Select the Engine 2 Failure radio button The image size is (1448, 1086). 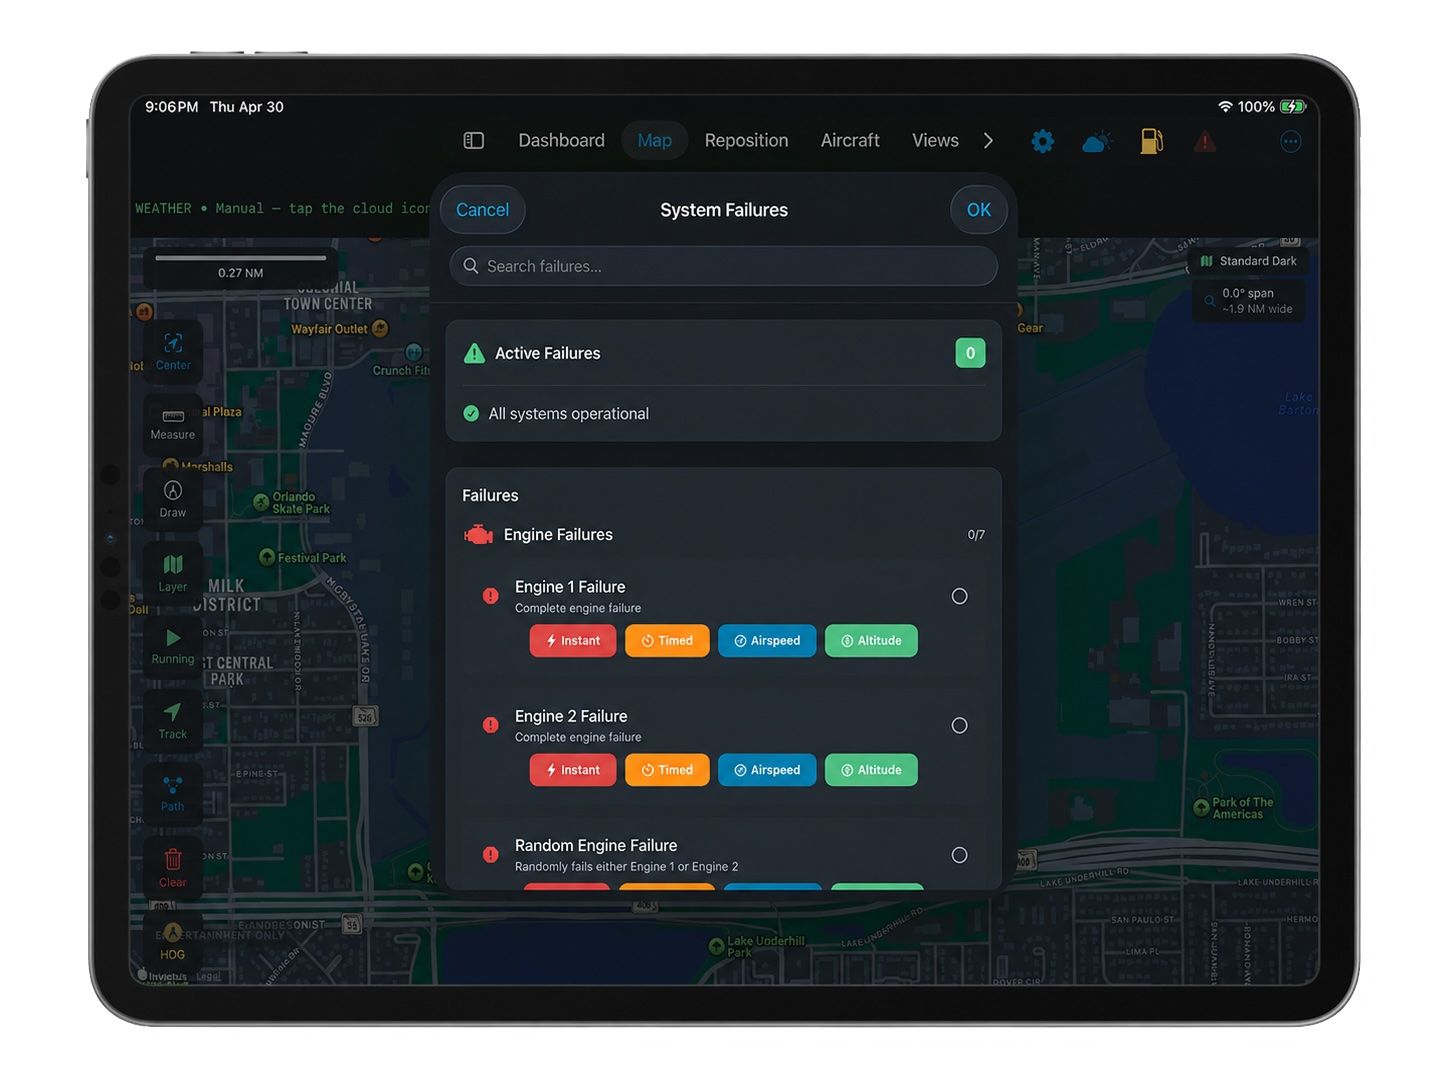click(959, 725)
